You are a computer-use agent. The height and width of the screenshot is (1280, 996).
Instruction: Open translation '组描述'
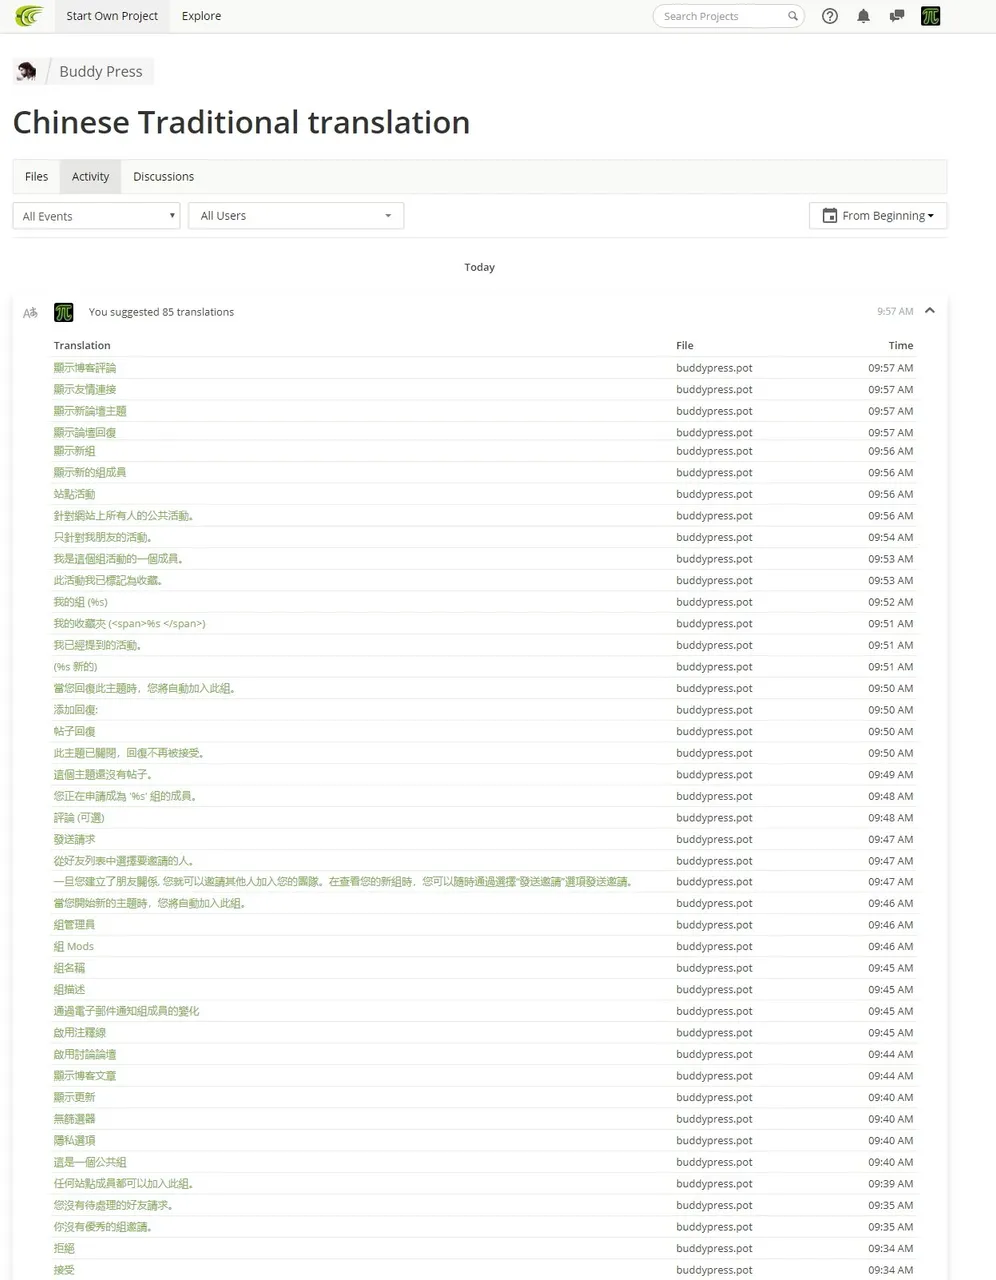coord(69,990)
